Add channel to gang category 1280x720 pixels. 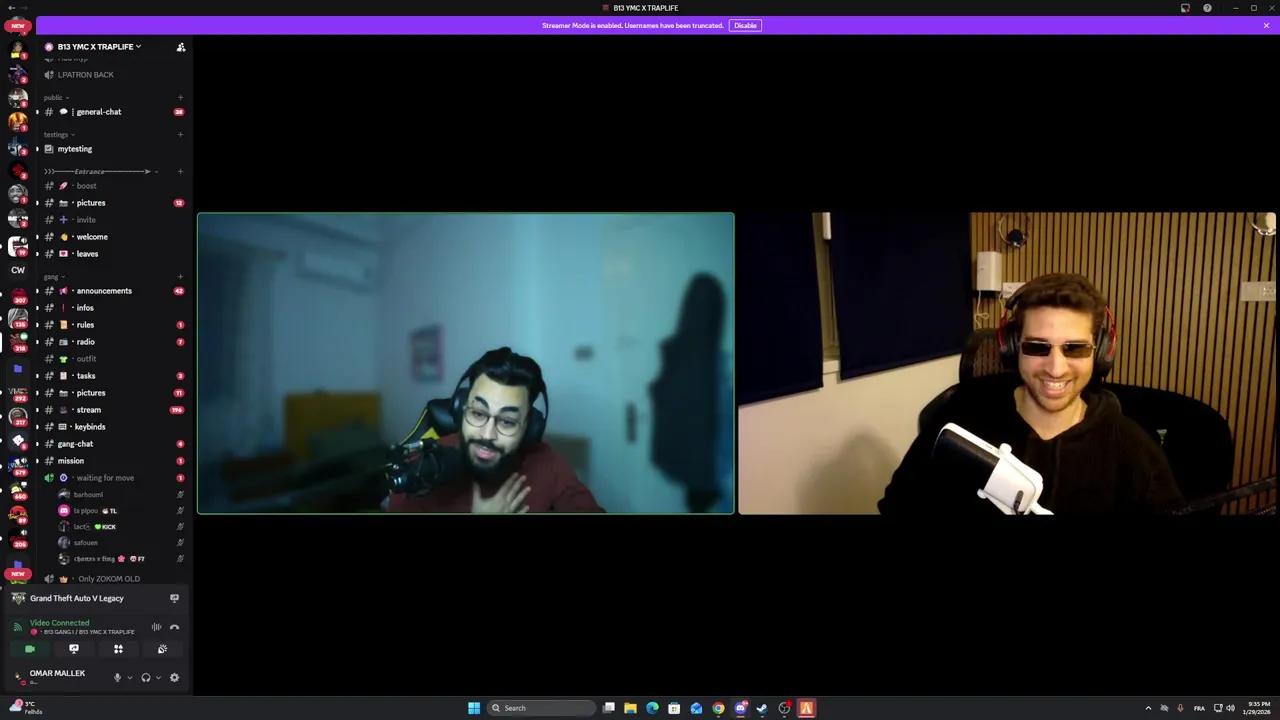[180, 276]
